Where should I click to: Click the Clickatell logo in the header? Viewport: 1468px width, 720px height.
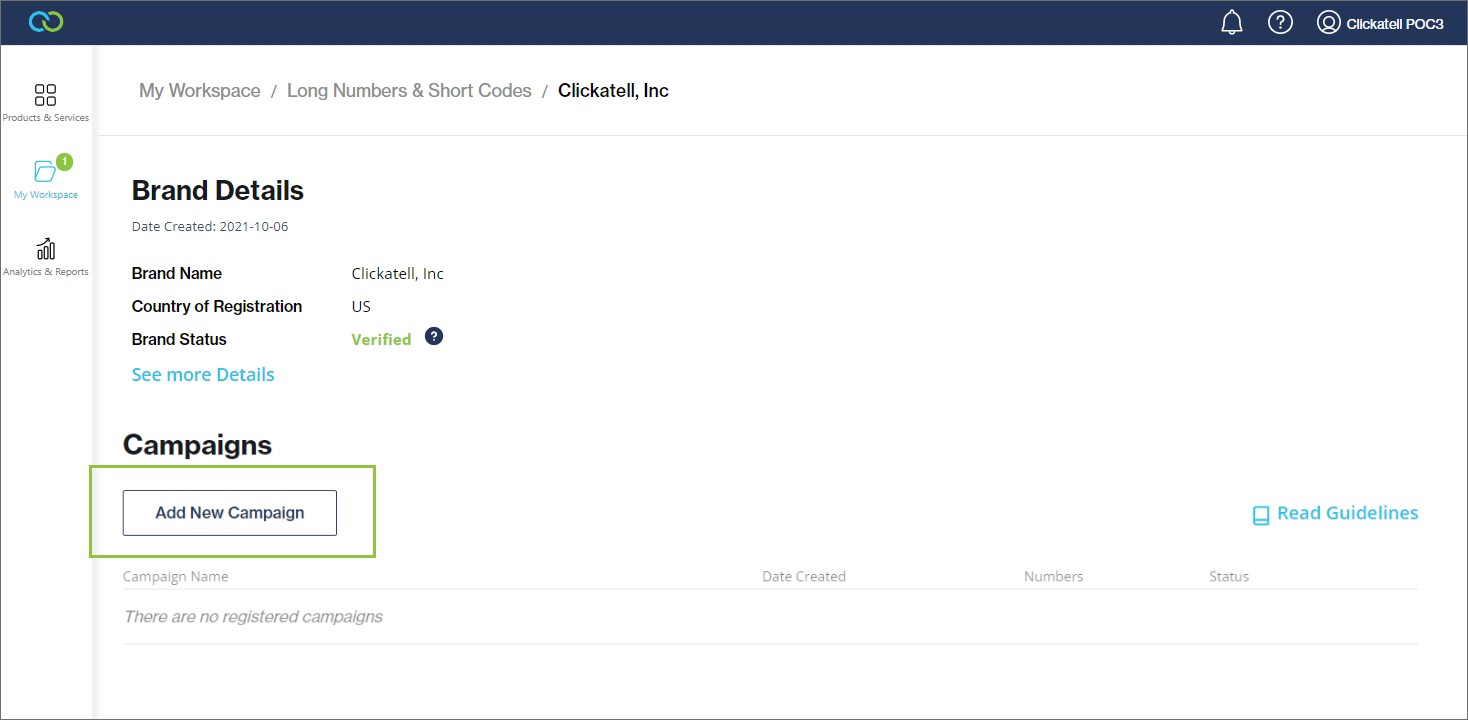pyautogui.click(x=46, y=22)
